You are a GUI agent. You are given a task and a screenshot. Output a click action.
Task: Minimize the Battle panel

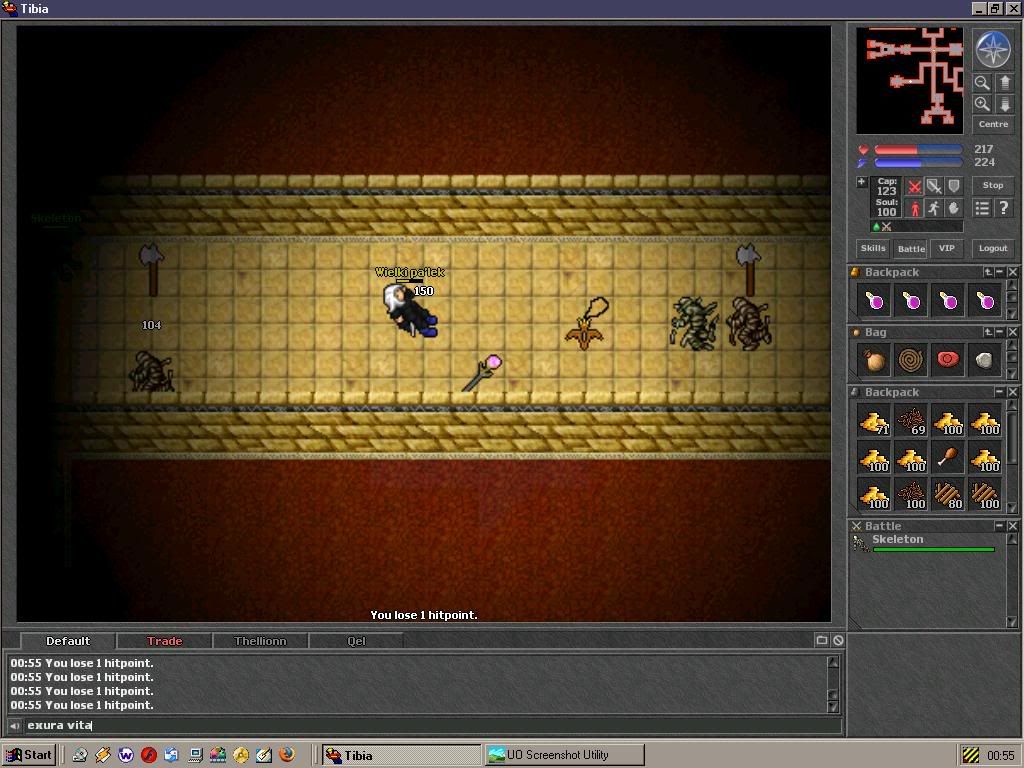click(1000, 526)
